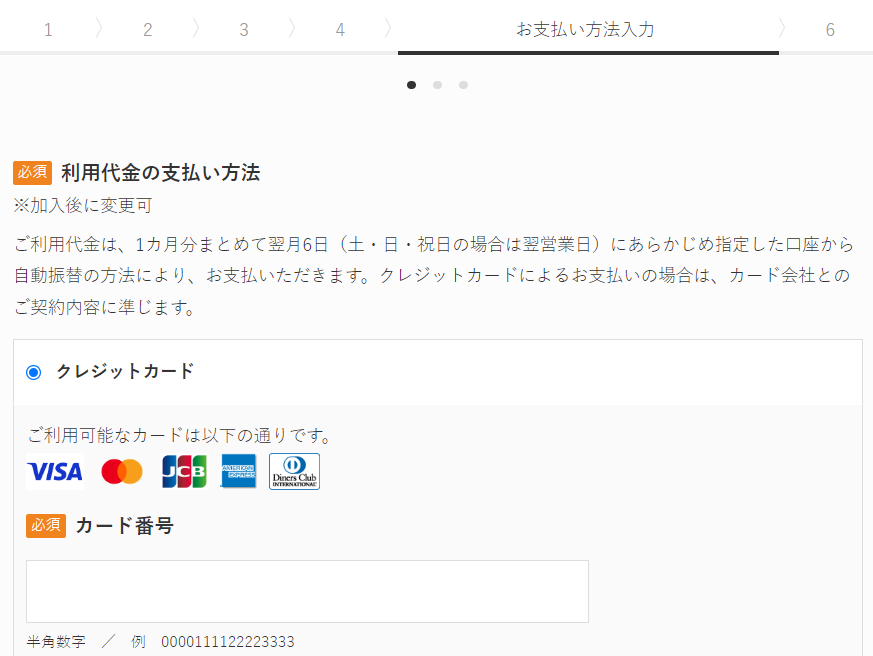Click the 半角数字 hint text
The image size is (873, 656).
click(x=56, y=642)
